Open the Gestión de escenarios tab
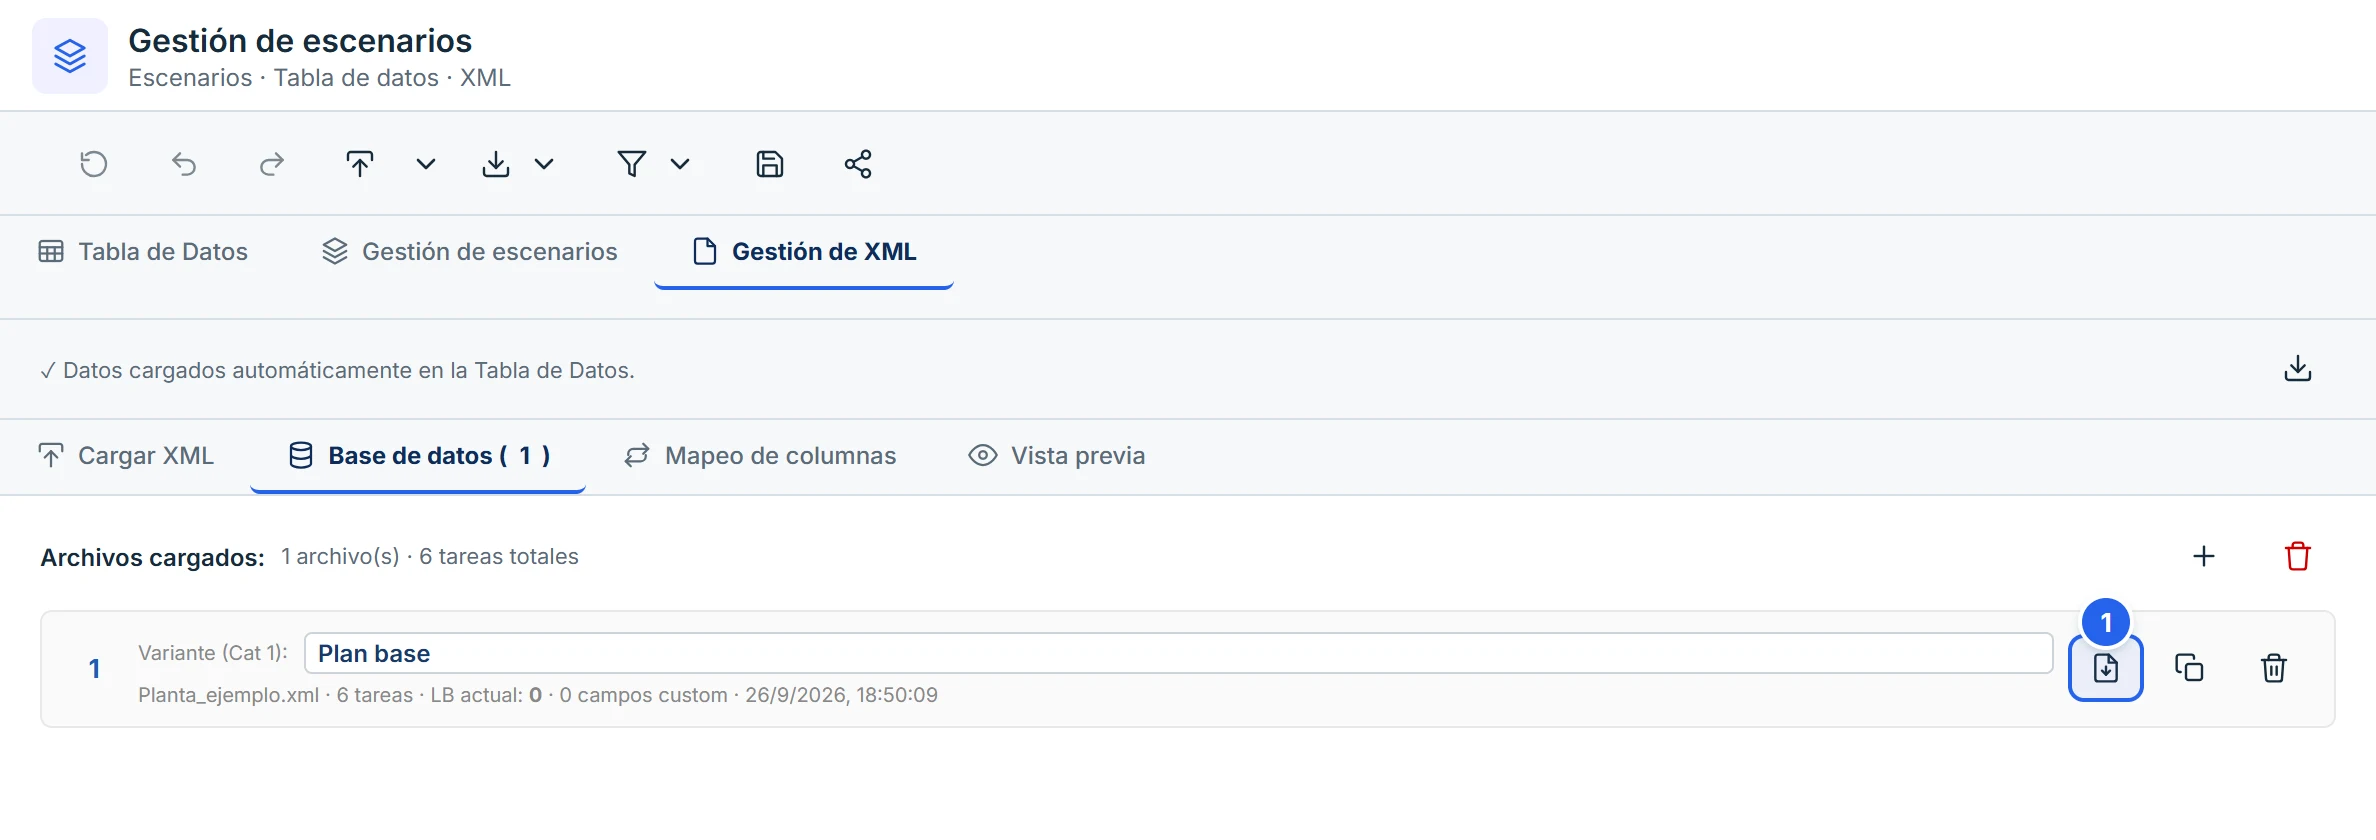 470,252
